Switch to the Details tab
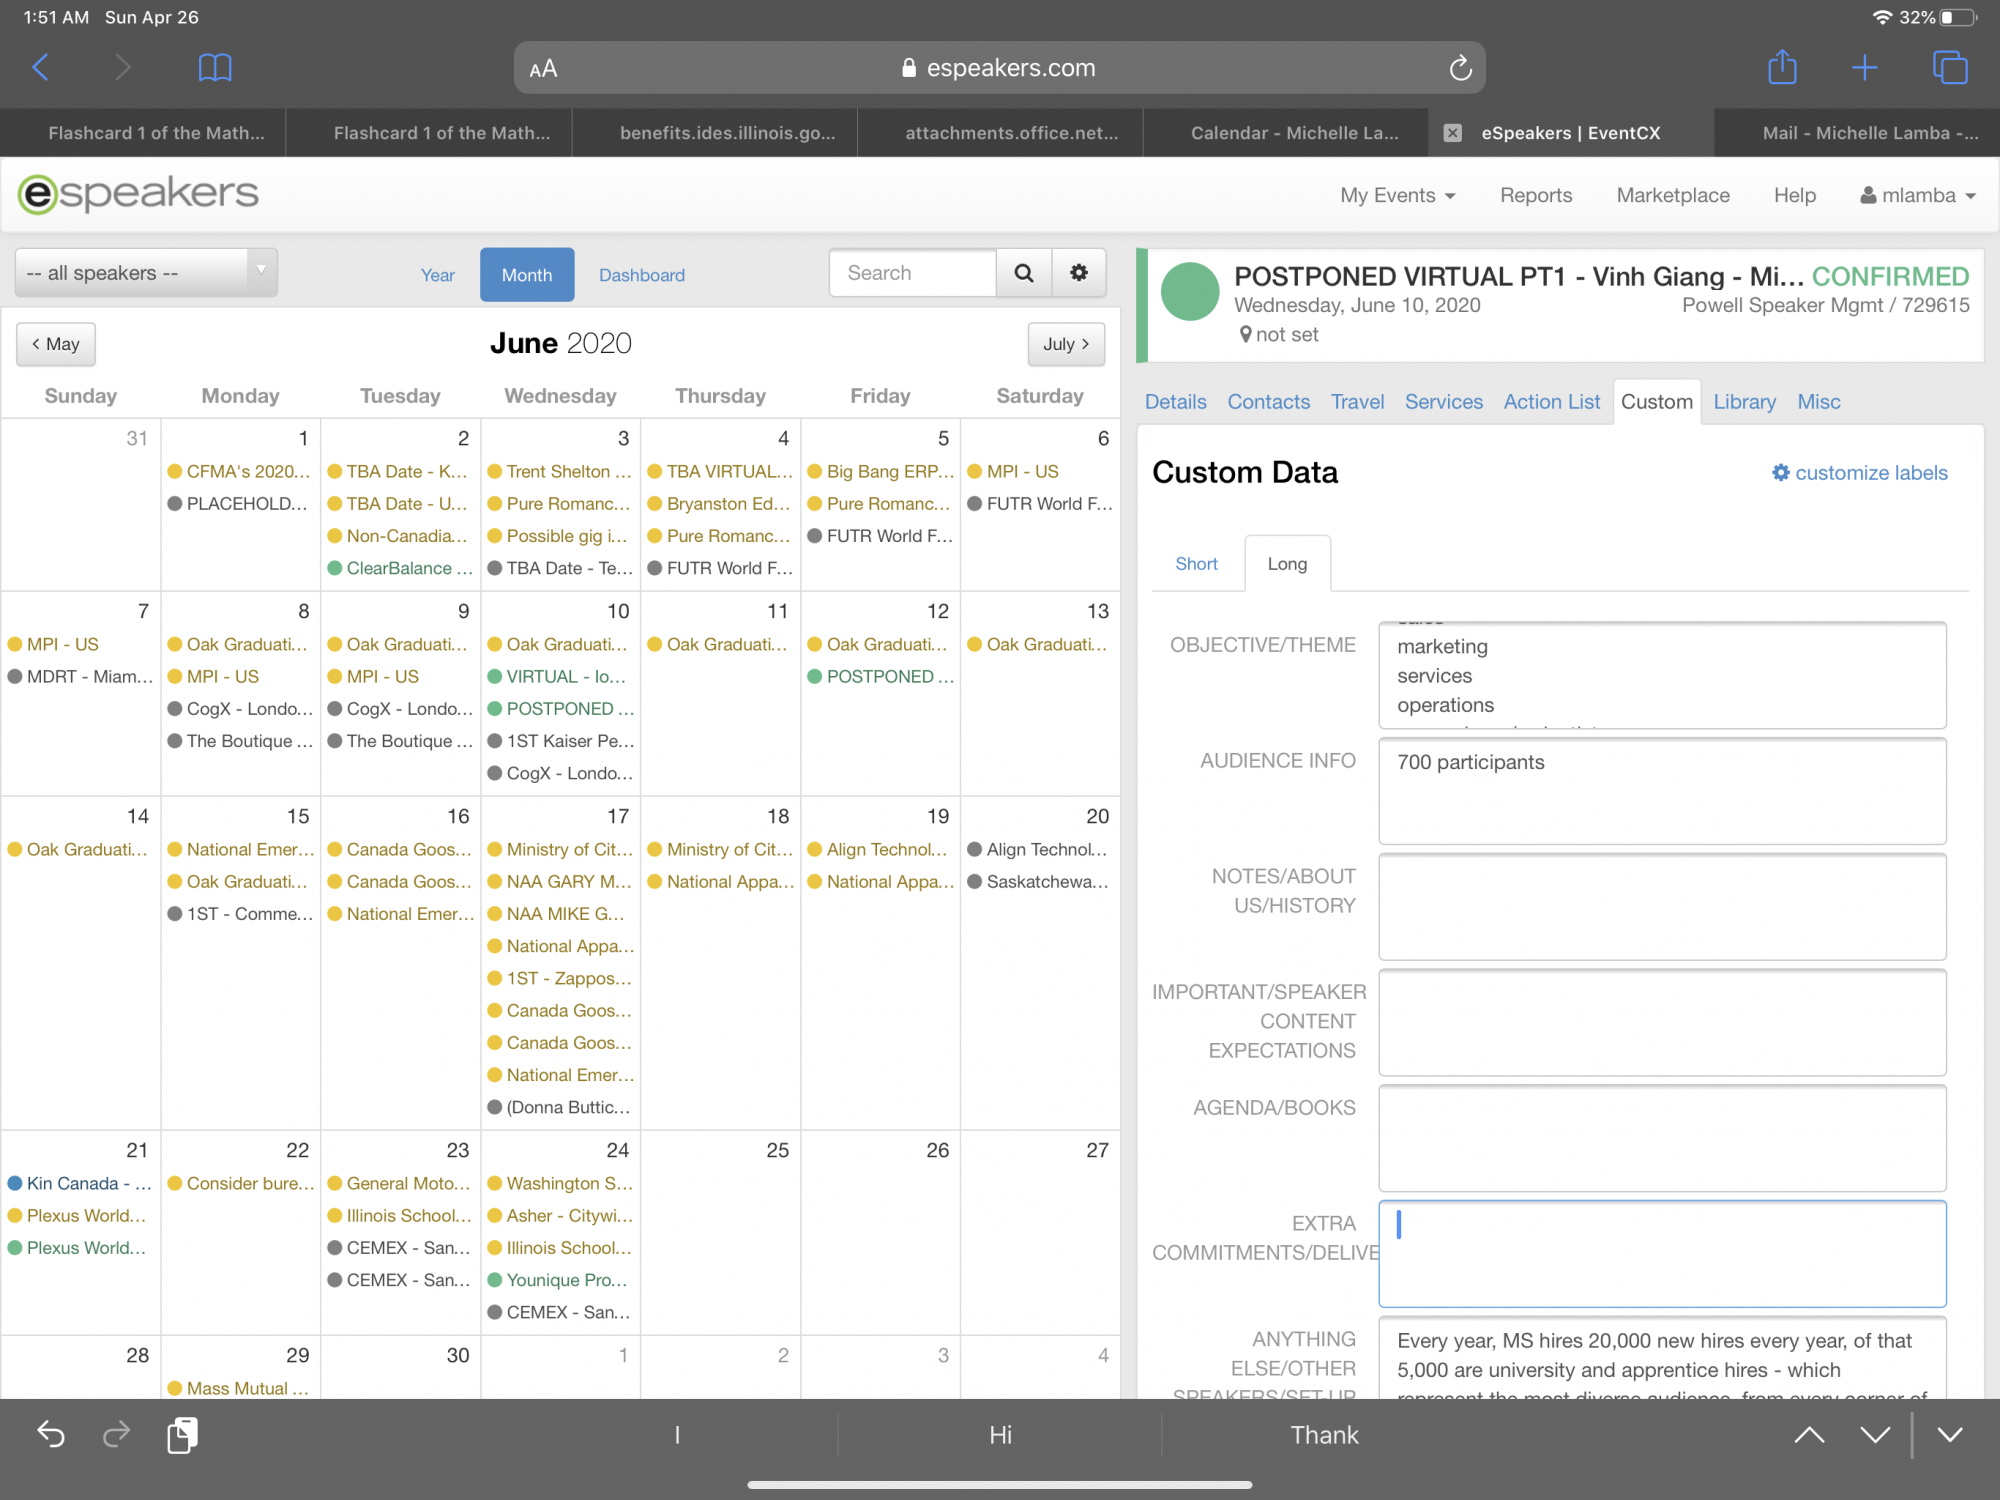The width and height of the screenshot is (2000, 1500). tap(1176, 402)
